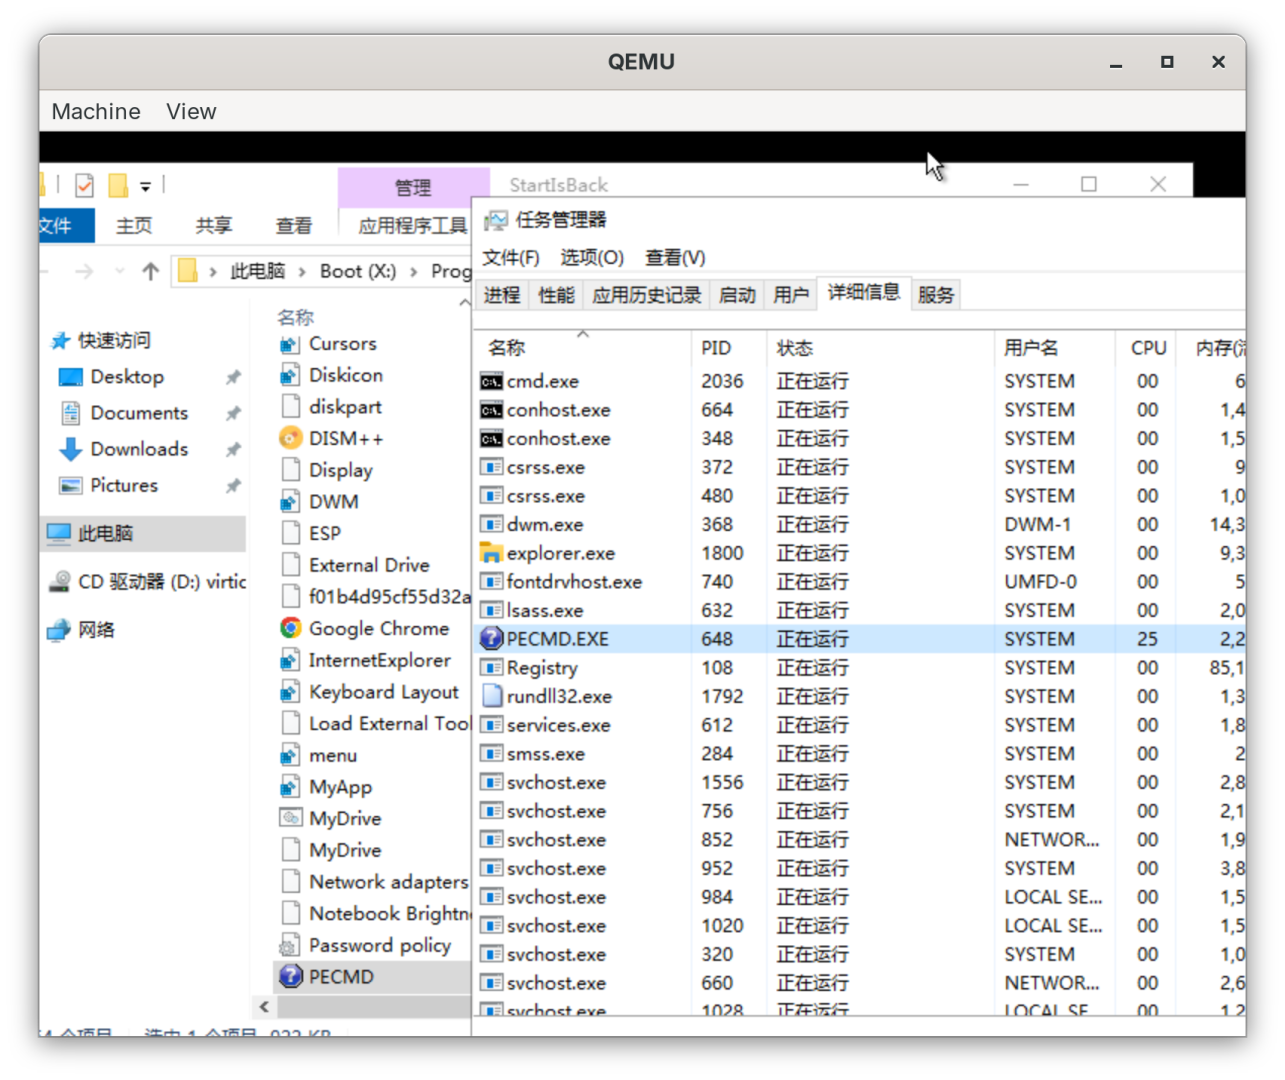Open the recent locations dropdown chevron
The height and width of the screenshot is (1080, 1285).
[x=120, y=271]
